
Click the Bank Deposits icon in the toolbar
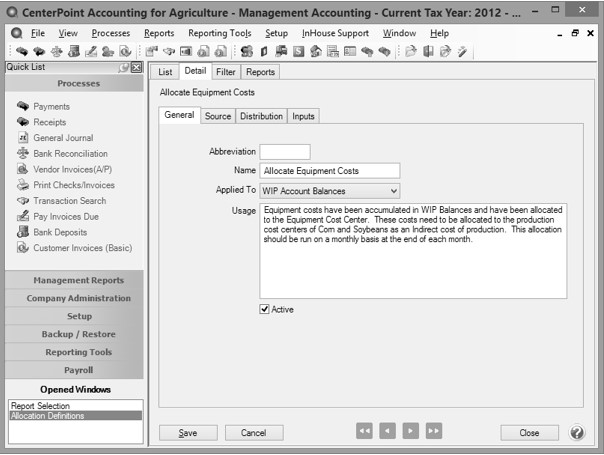pos(74,51)
